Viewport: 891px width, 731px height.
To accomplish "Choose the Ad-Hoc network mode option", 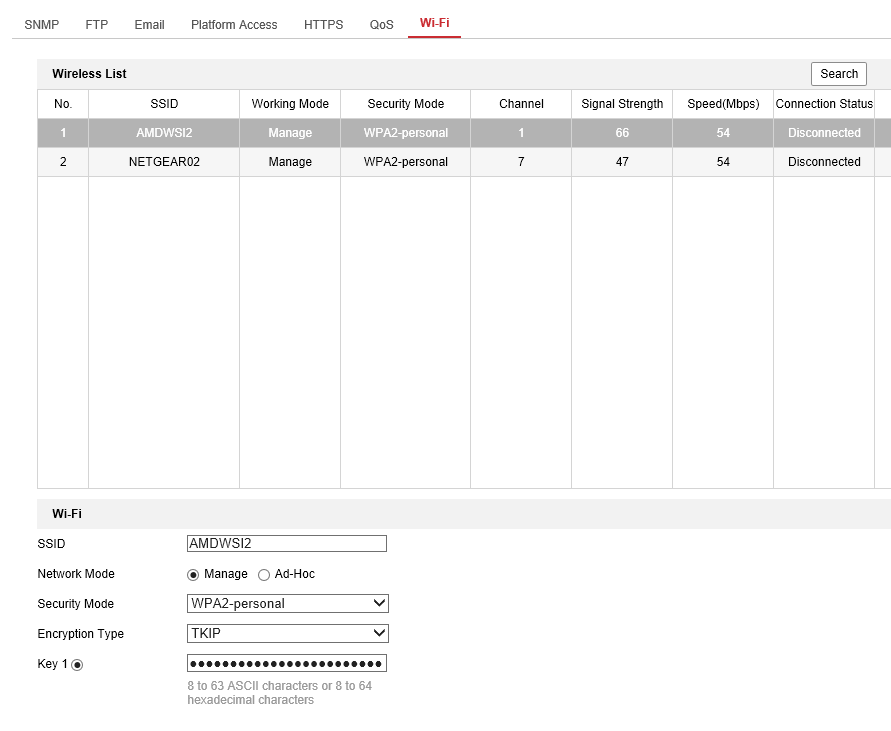I will point(264,575).
